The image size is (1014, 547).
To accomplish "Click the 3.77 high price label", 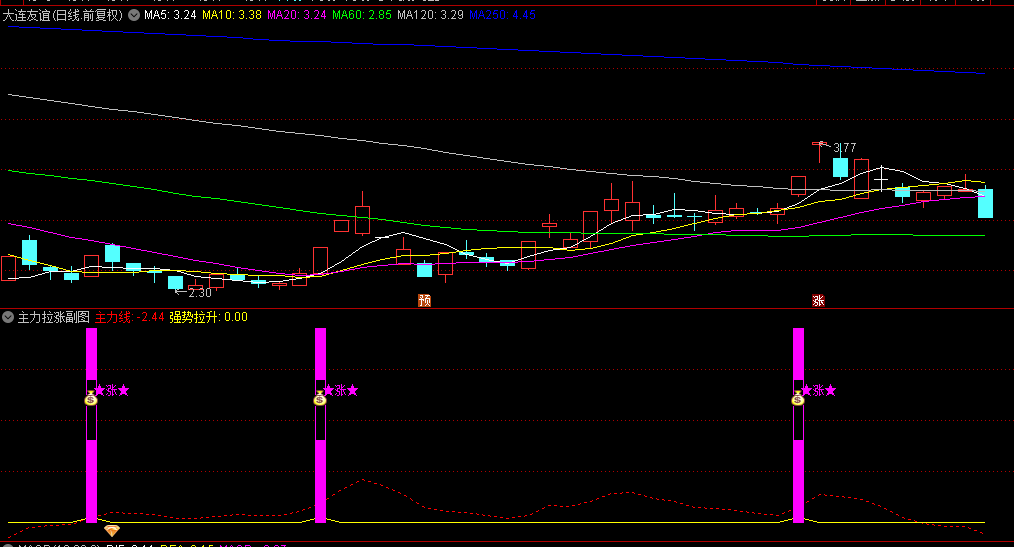I will coord(845,148).
